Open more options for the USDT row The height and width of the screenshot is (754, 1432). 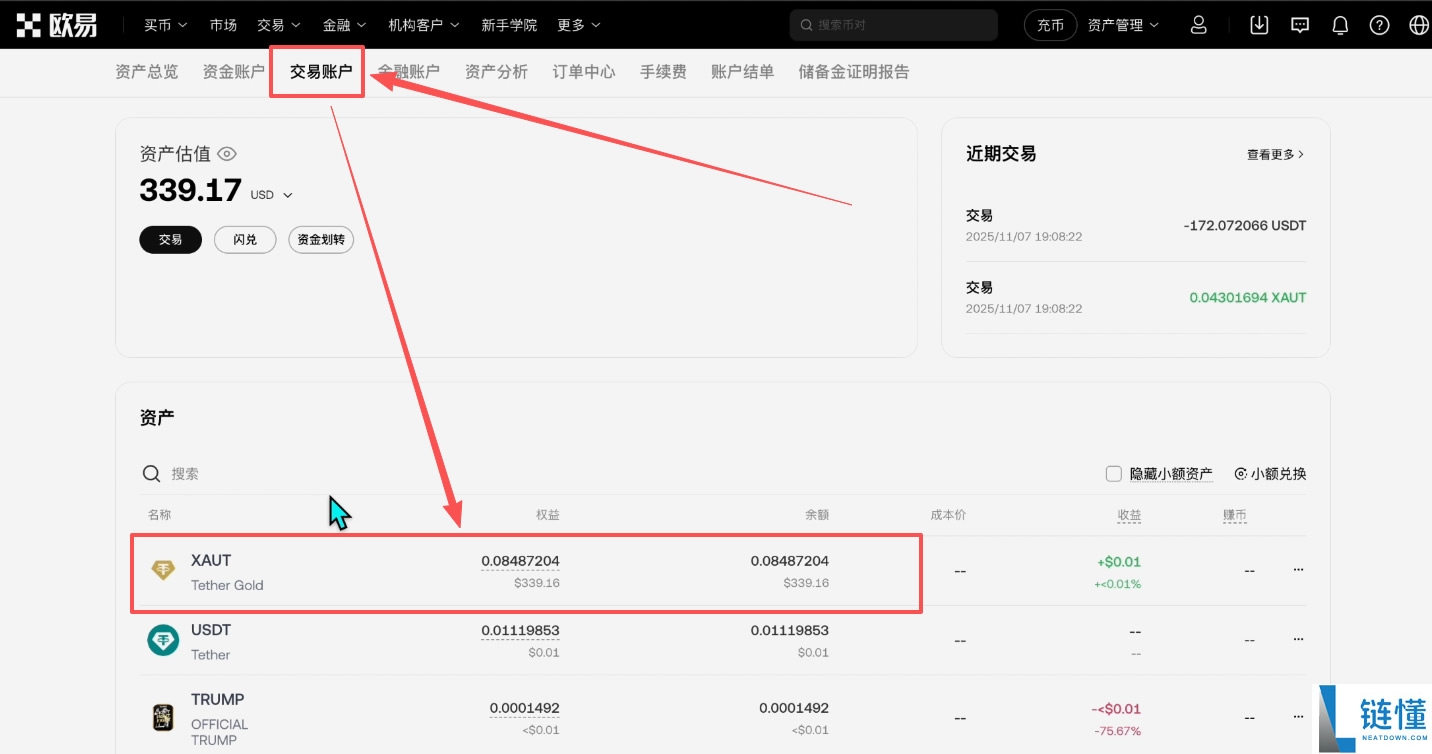pos(1297,639)
